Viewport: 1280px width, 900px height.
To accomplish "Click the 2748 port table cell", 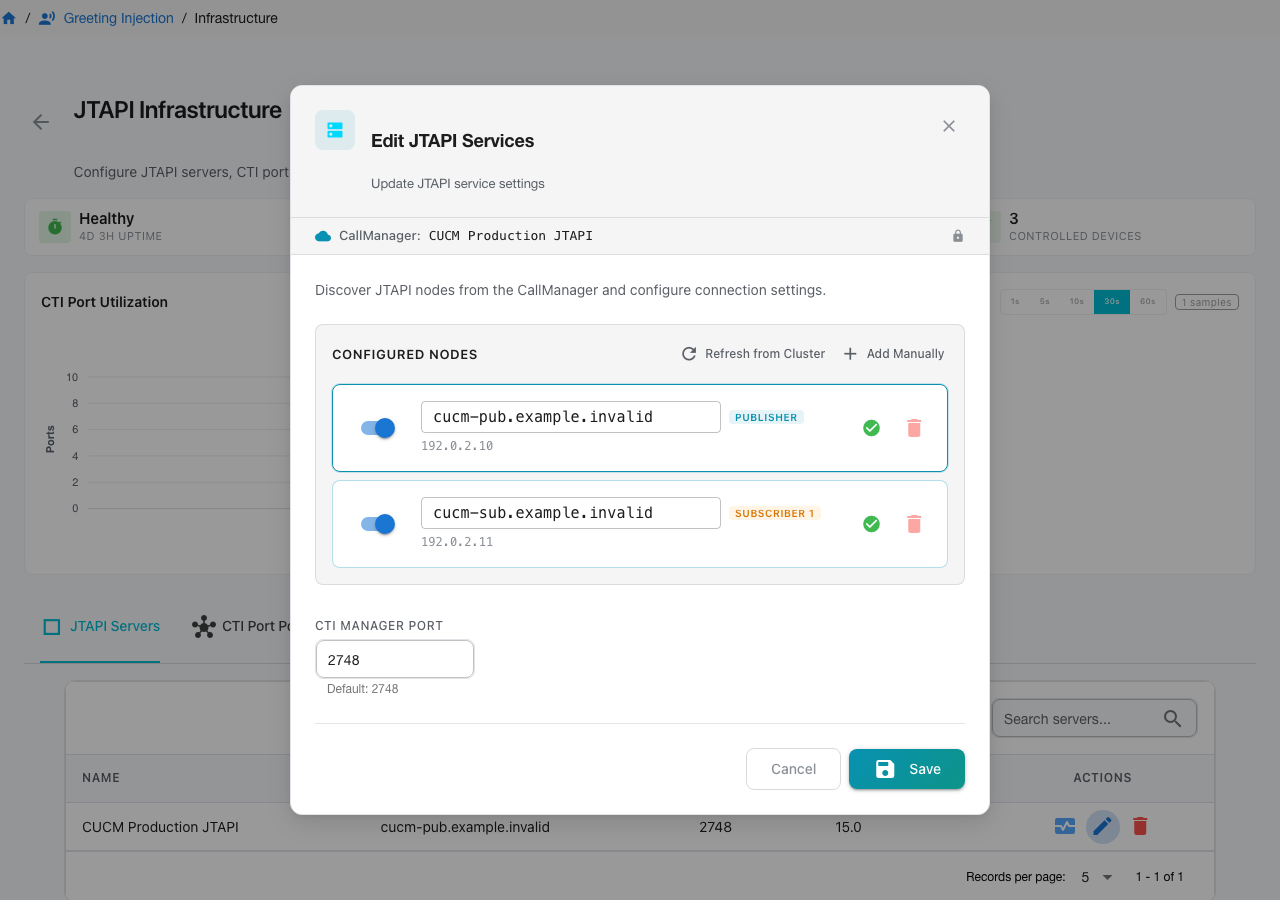I will (x=716, y=827).
